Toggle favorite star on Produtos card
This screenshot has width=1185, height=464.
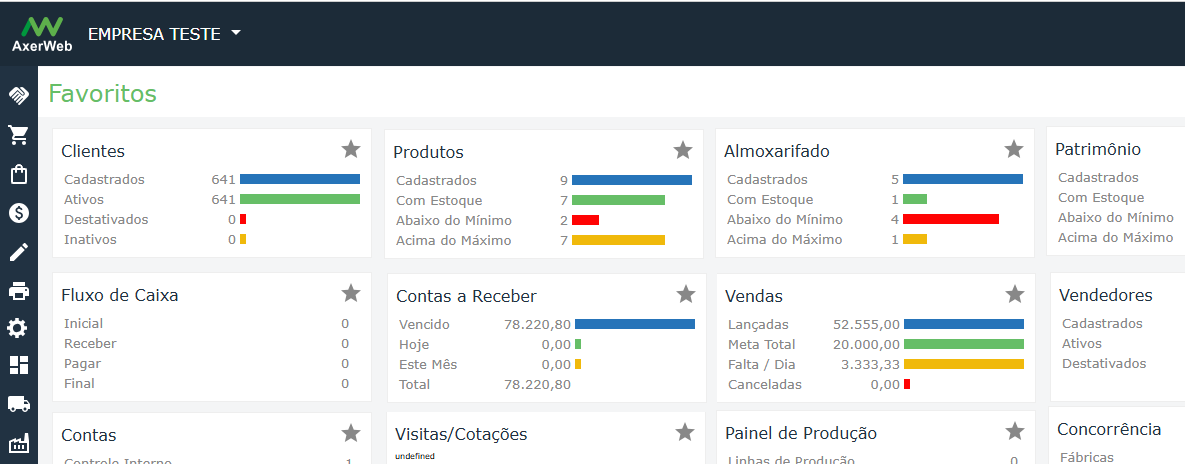pos(683,150)
